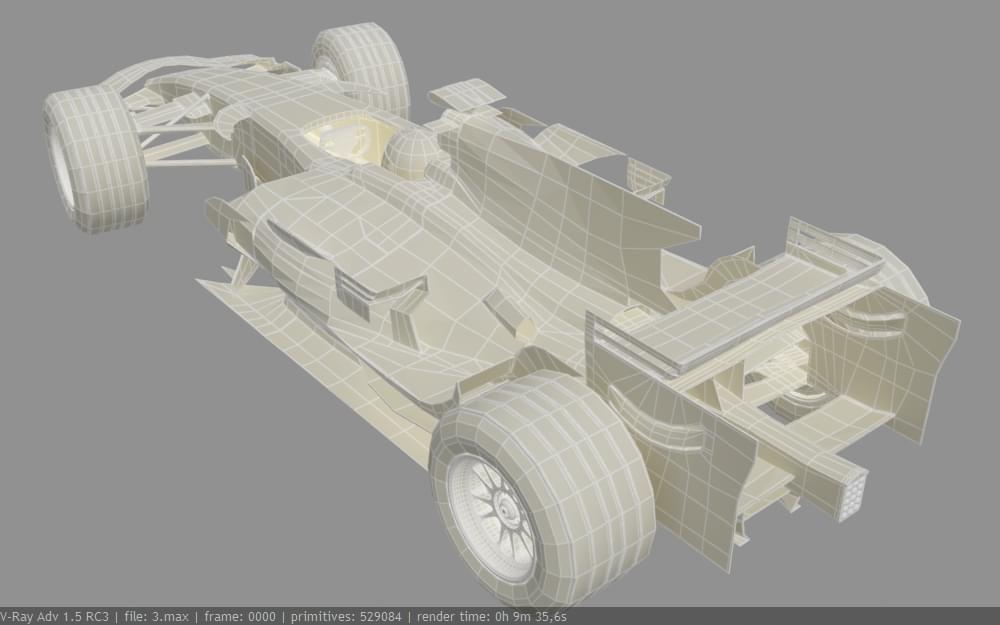Click the 'primitives: 529084' counter
The height and width of the screenshot is (625, 1000).
pyautogui.click(x=347, y=617)
